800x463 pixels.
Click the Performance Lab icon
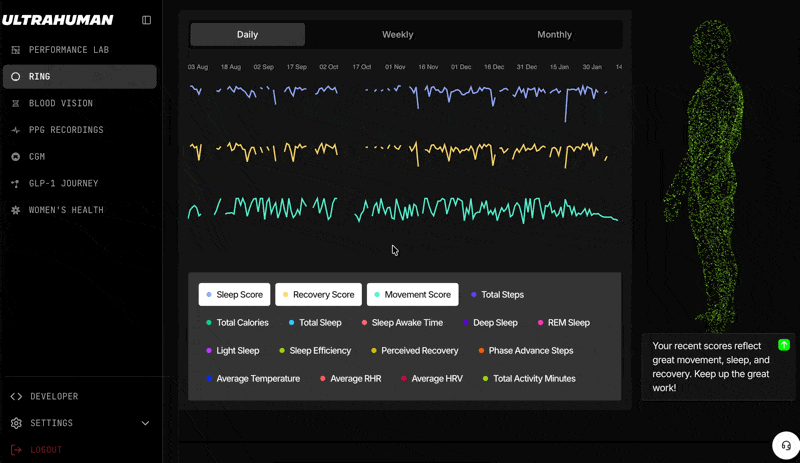[16, 50]
